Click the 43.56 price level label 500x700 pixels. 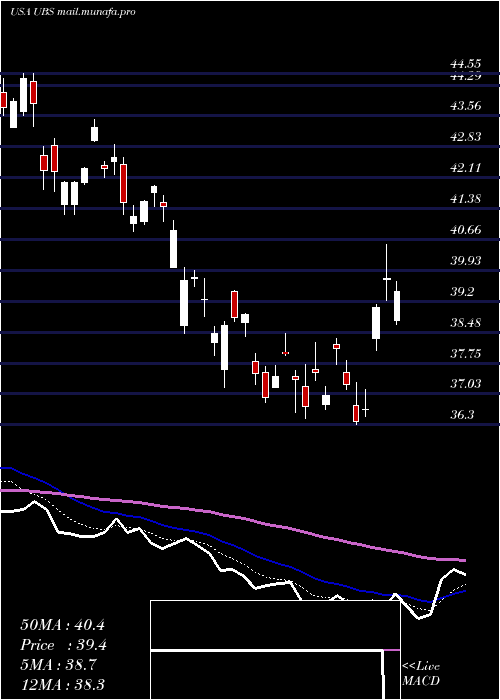point(466,106)
